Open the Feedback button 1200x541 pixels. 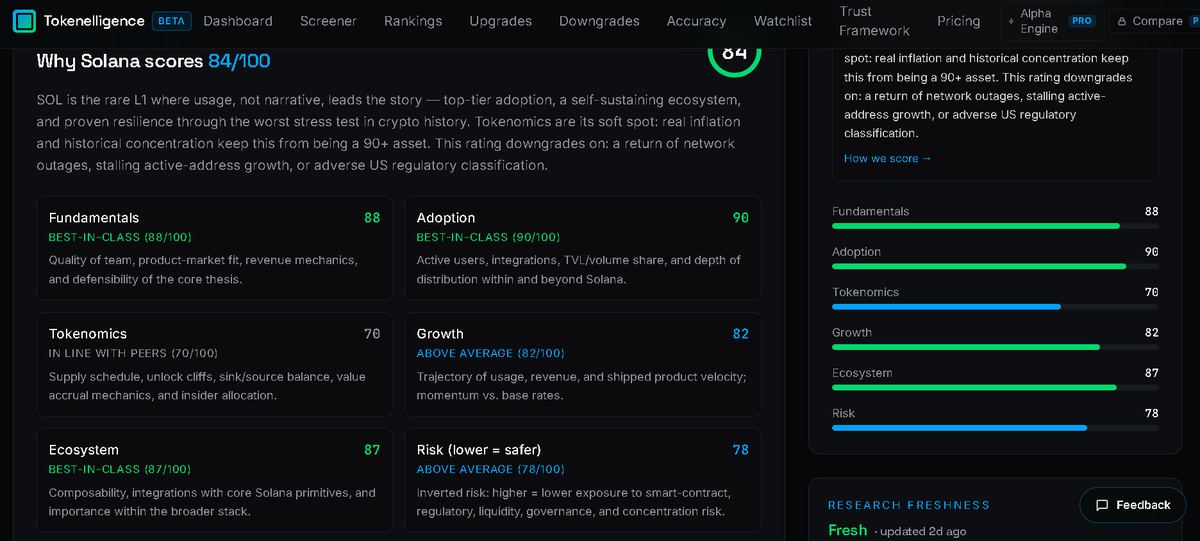pos(1132,505)
